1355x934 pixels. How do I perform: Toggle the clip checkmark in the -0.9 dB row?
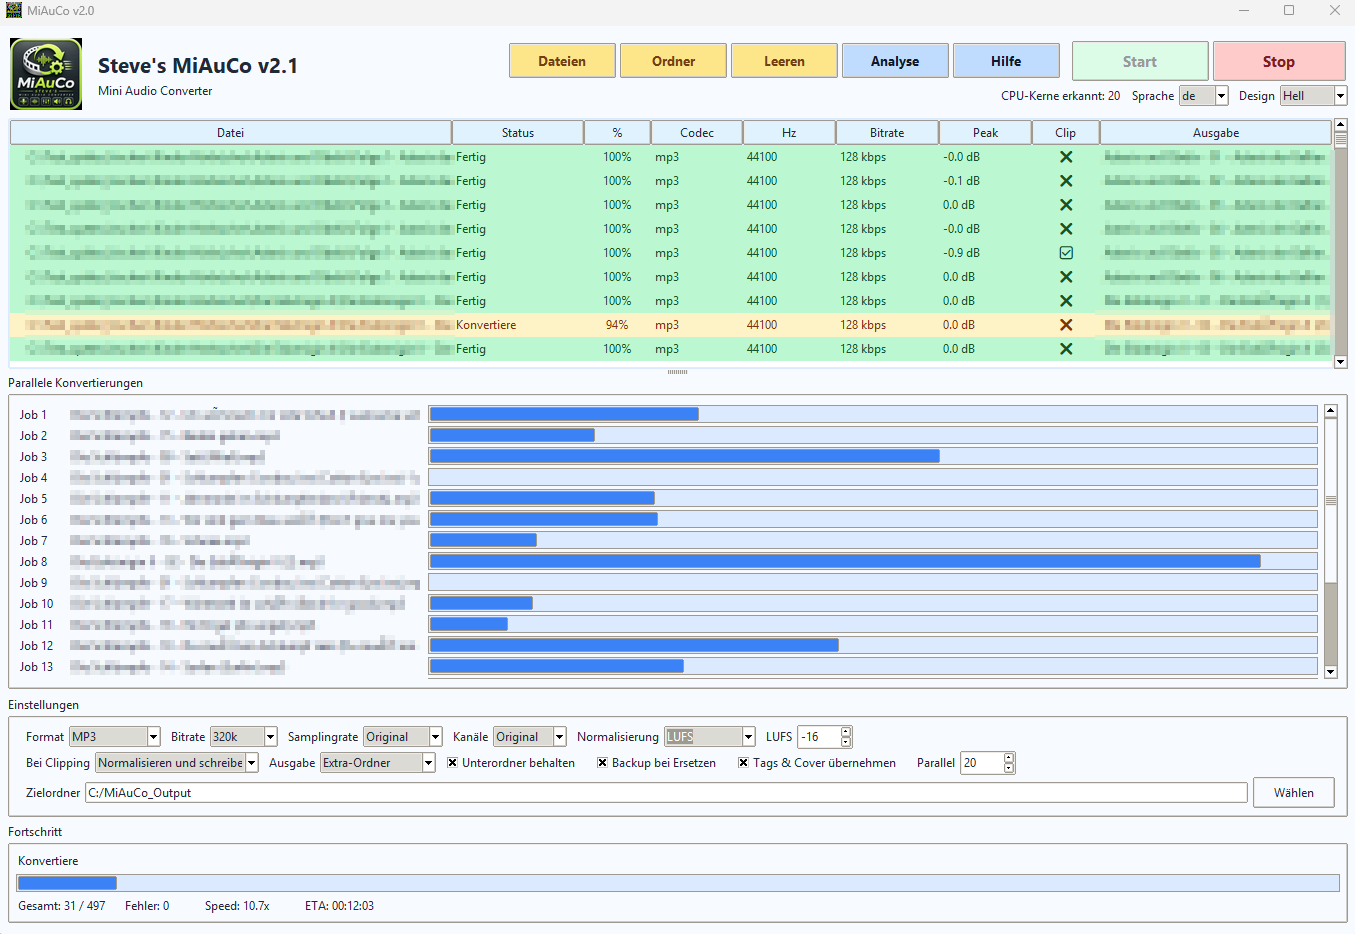pyautogui.click(x=1066, y=253)
